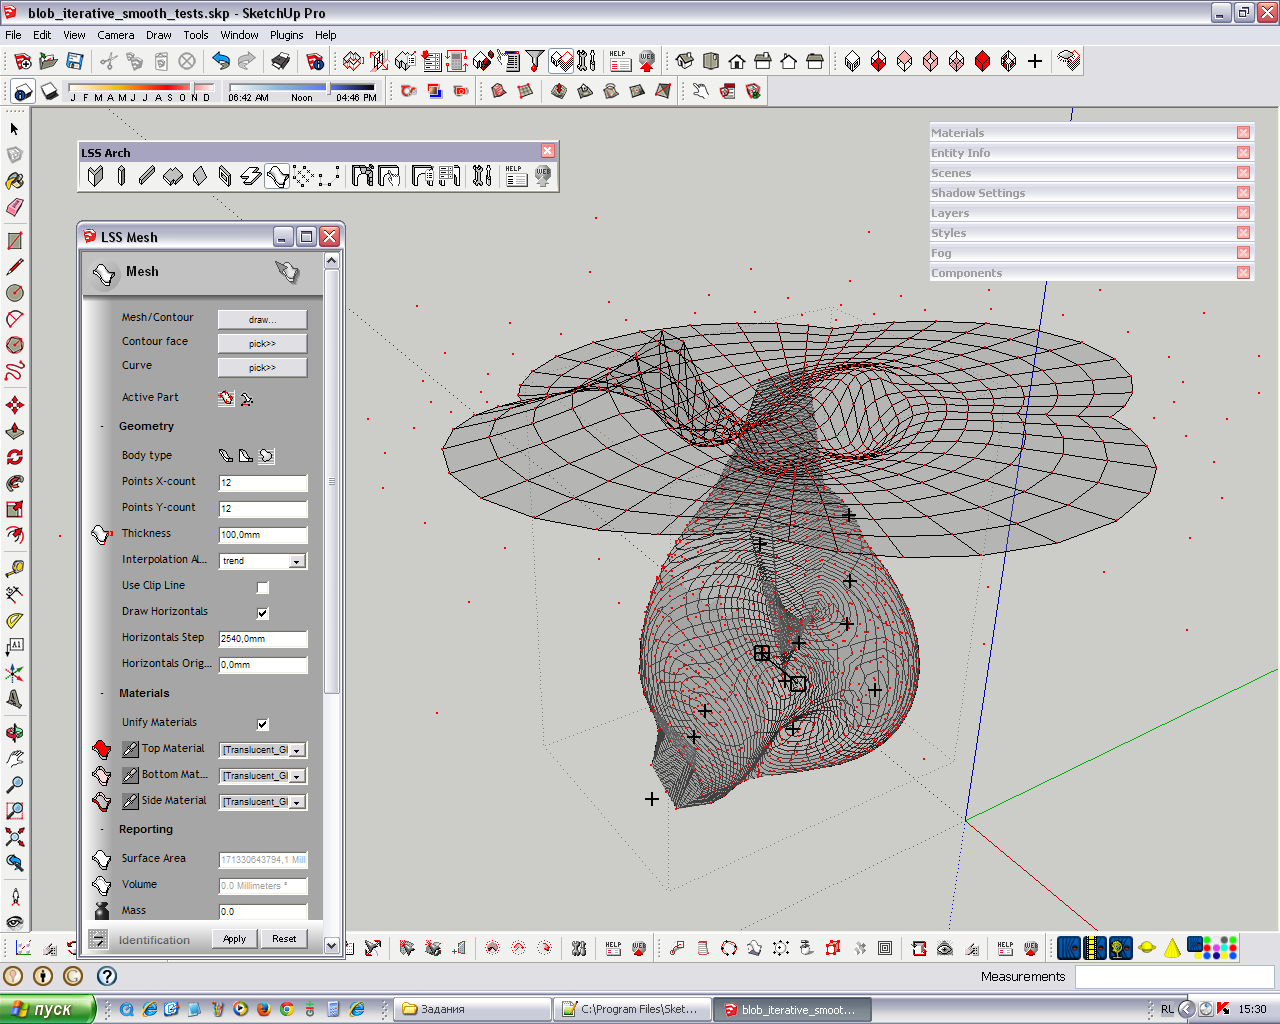Click the Print icon in top toolbar
Screen dimensions: 1280x1024
pyautogui.click(x=281, y=61)
